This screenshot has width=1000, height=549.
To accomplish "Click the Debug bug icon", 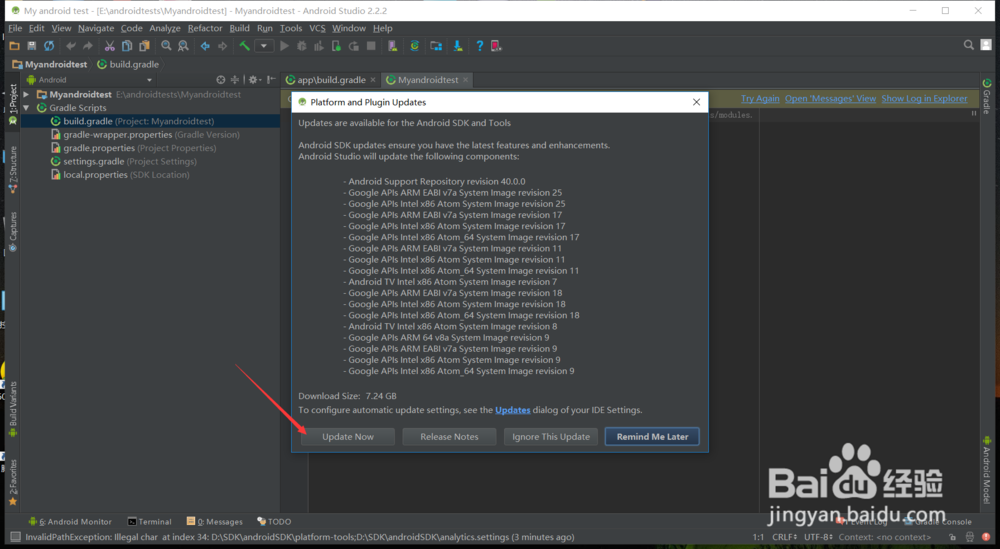I will (302, 46).
